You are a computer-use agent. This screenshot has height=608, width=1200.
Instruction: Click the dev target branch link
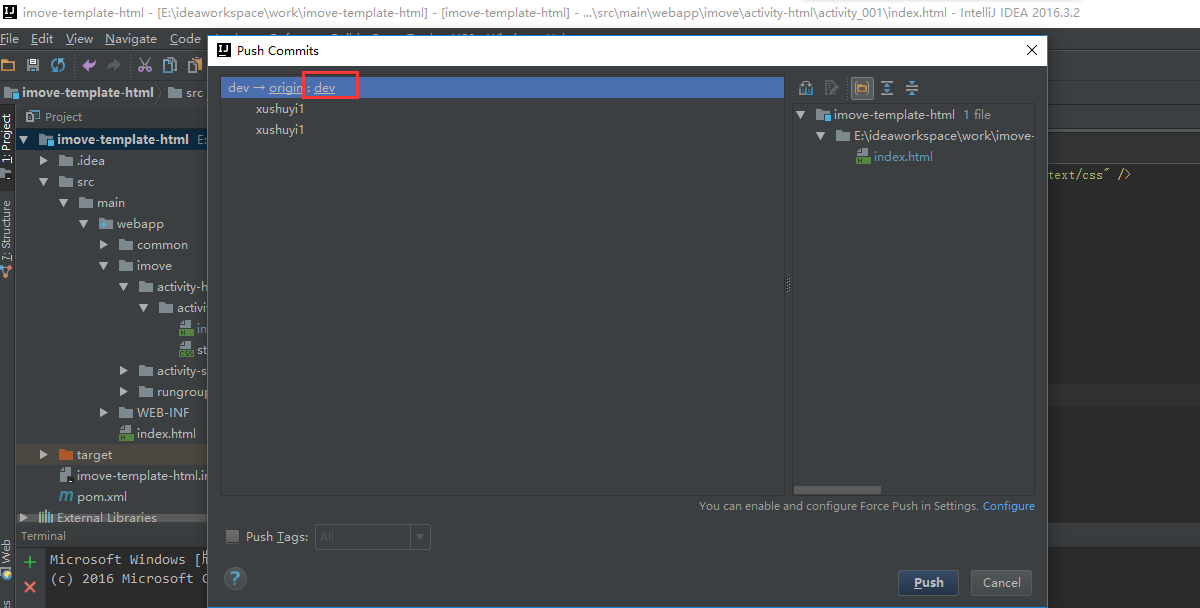[x=325, y=88]
